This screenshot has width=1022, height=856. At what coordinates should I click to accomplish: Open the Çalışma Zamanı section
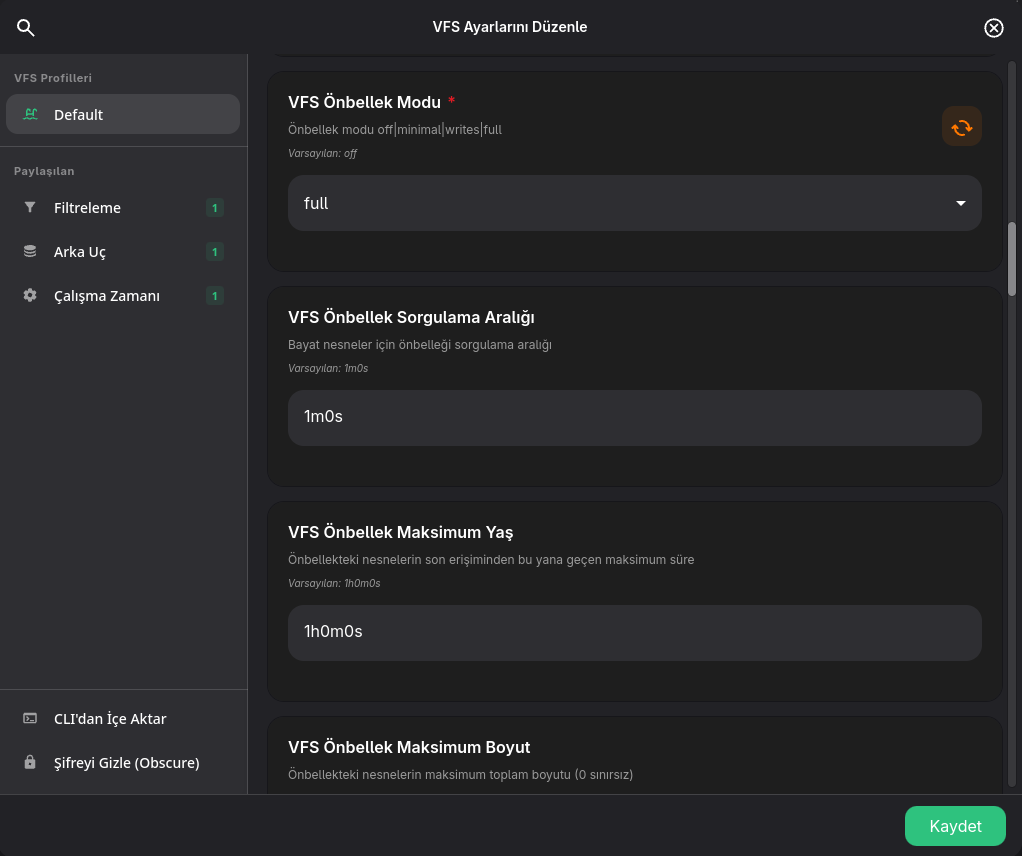(x=123, y=295)
